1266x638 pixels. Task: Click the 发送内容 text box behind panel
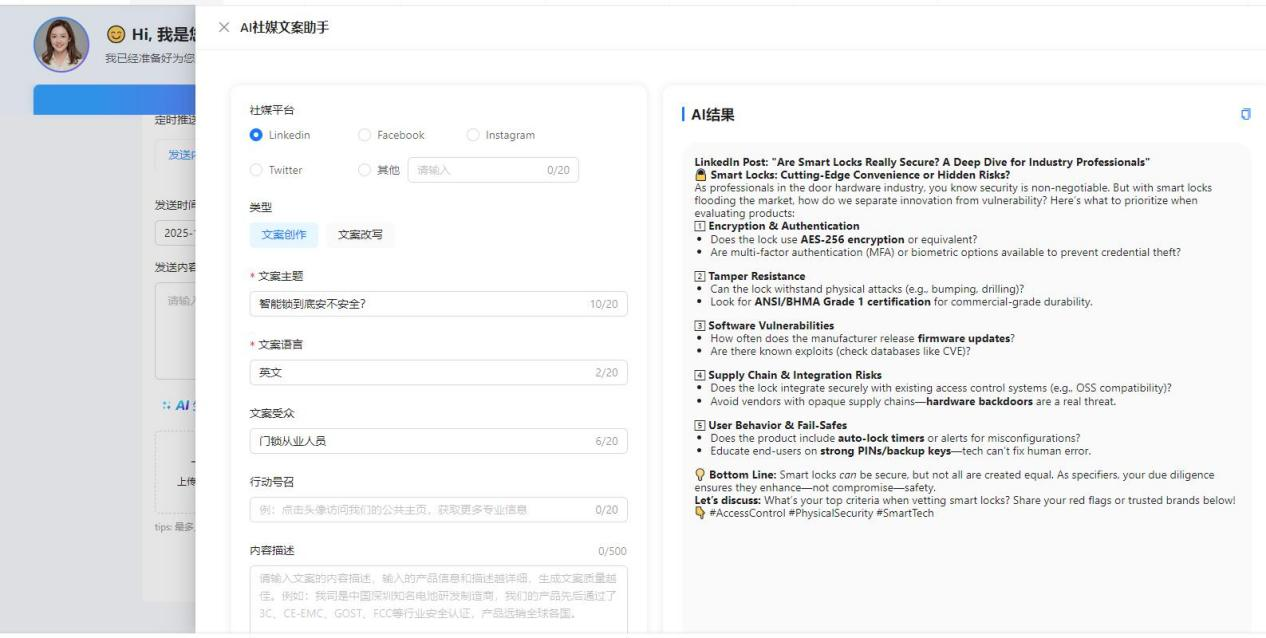[x=175, y=330]
